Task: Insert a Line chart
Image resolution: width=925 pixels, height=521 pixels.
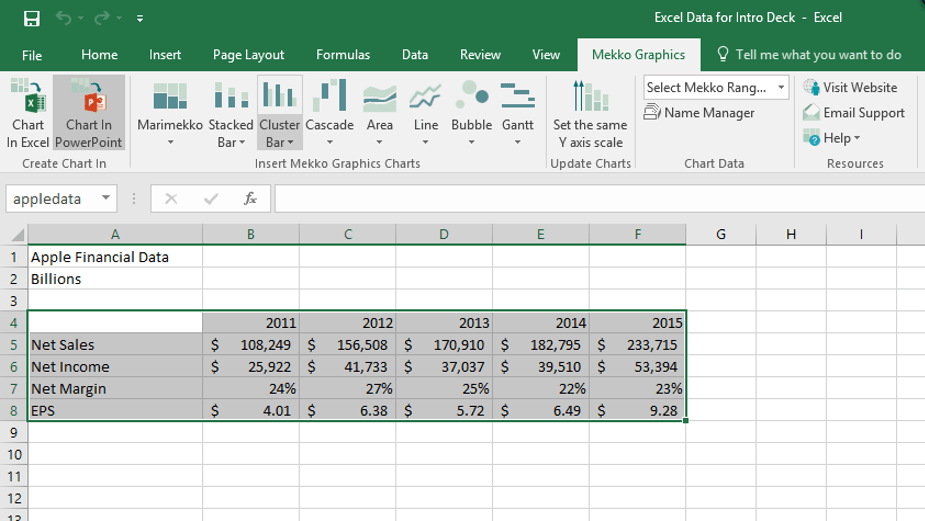Action: (426, 112)
